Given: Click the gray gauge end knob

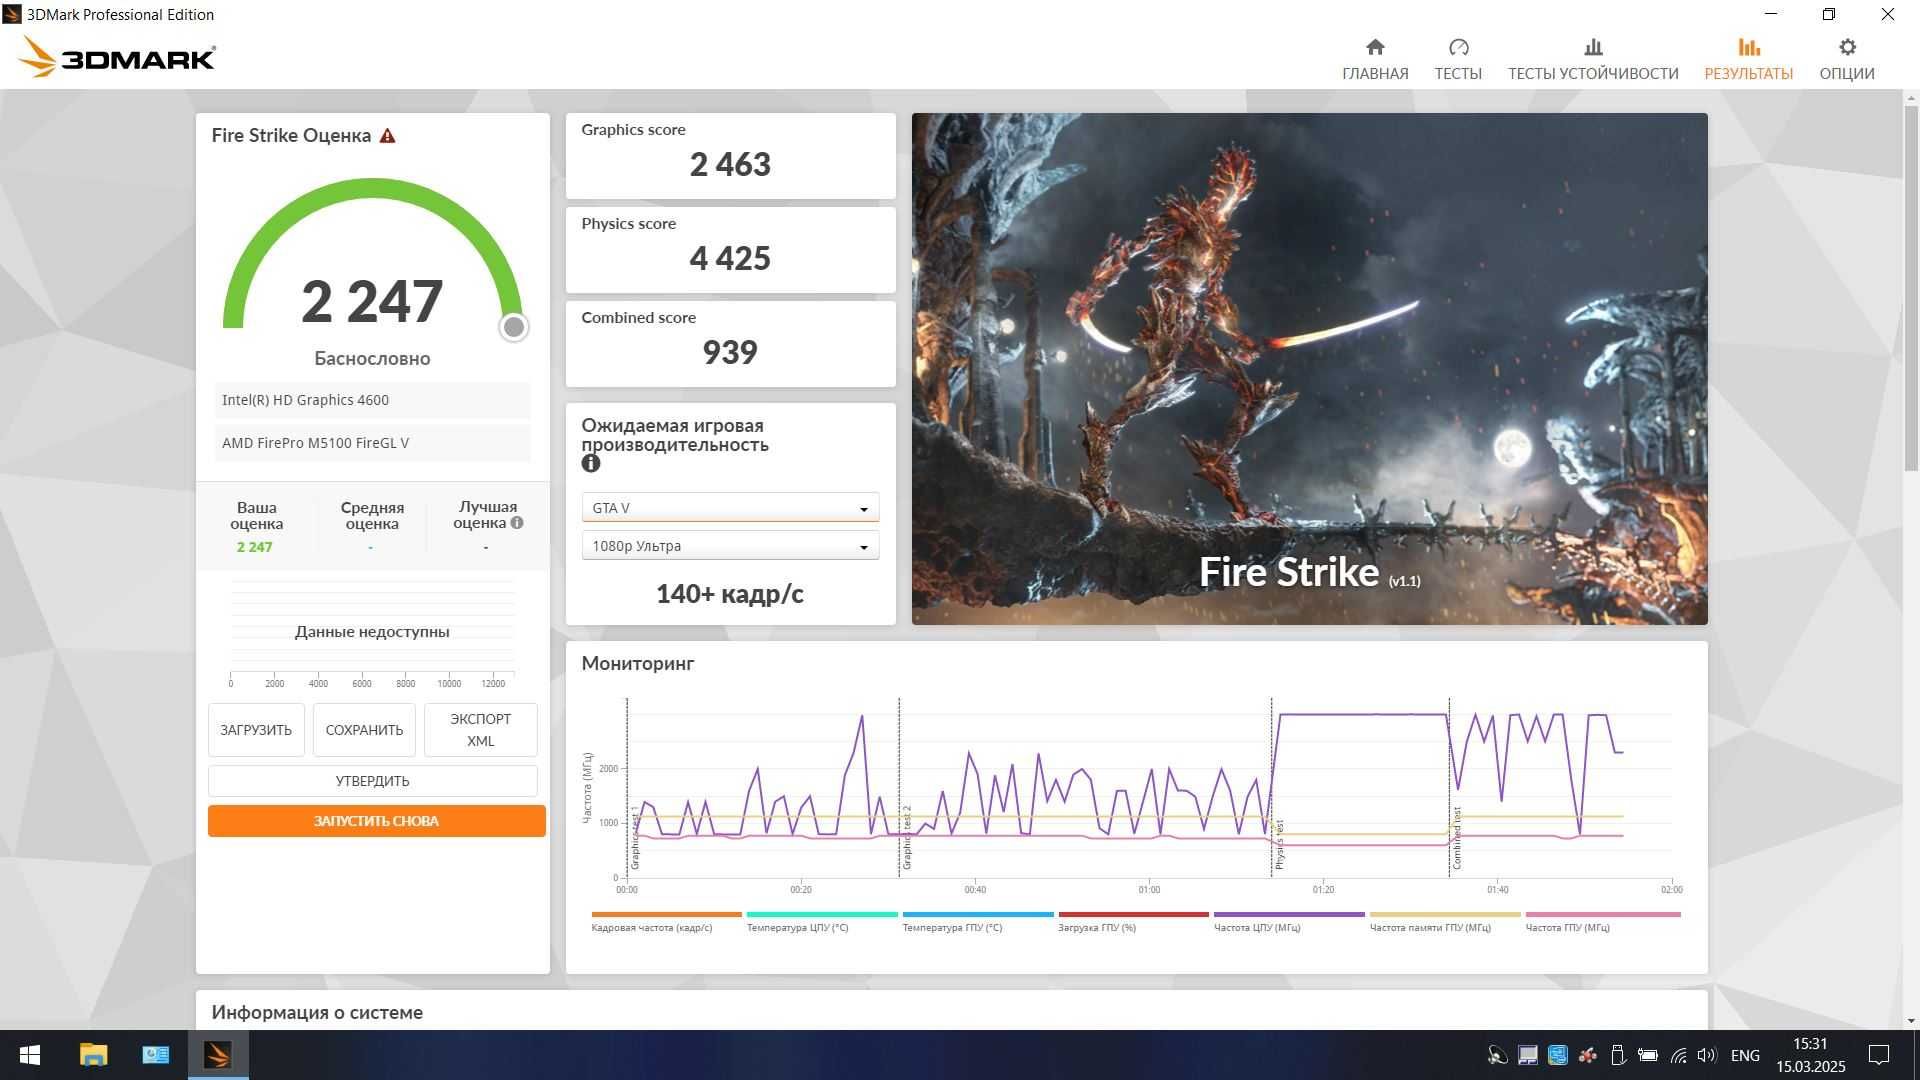Looking at the screenshot, I should (x=514, y=327).
